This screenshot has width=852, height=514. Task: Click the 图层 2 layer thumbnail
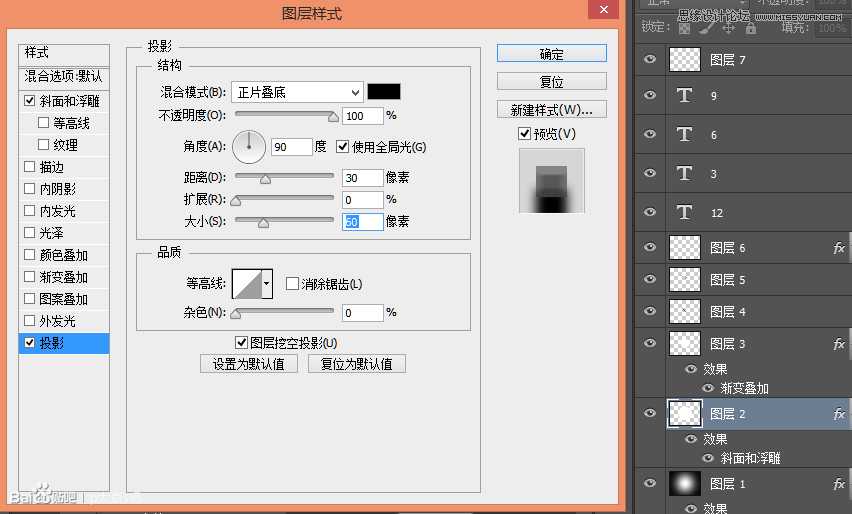point(685,413)
